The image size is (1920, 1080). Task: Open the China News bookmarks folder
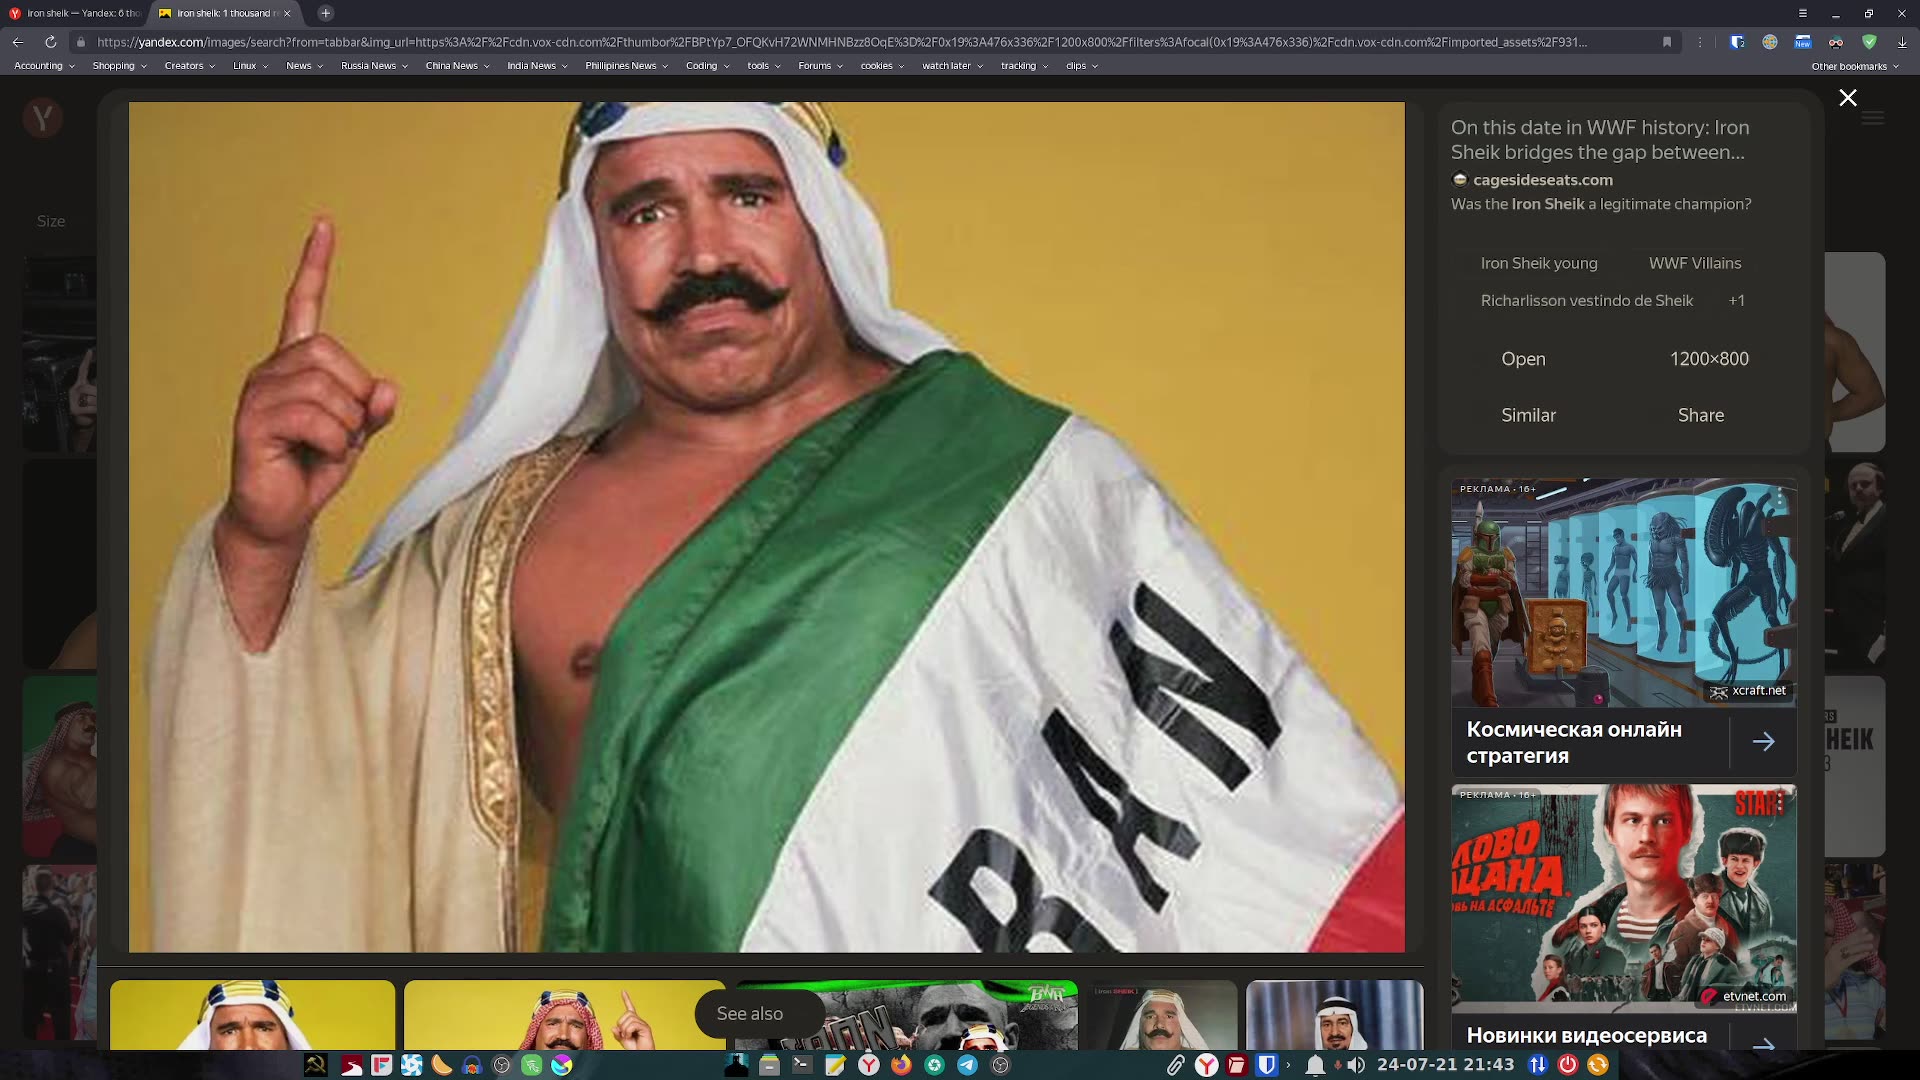pos(457,66)
